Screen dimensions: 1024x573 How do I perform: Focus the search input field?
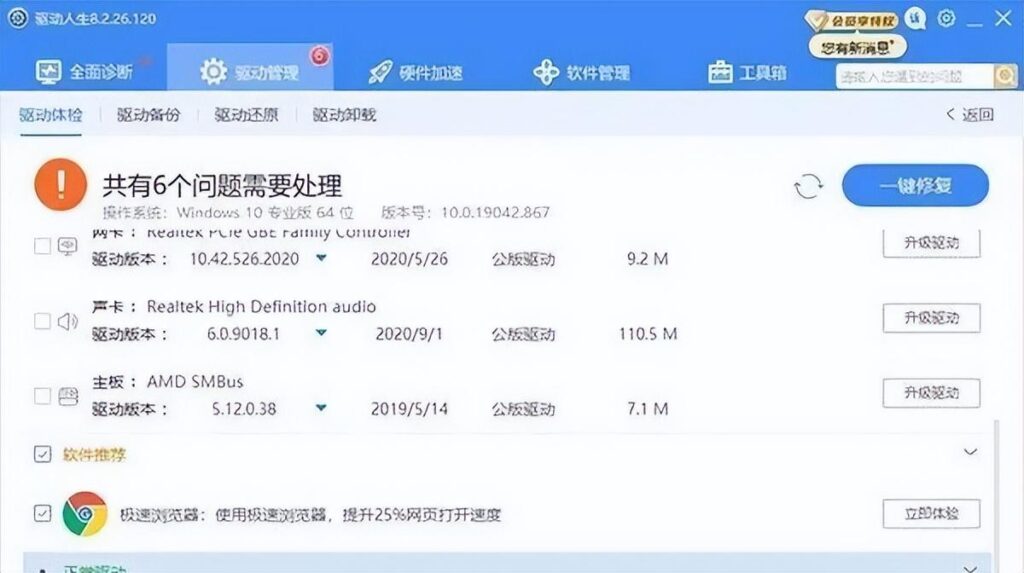click(x=914, y=76)
